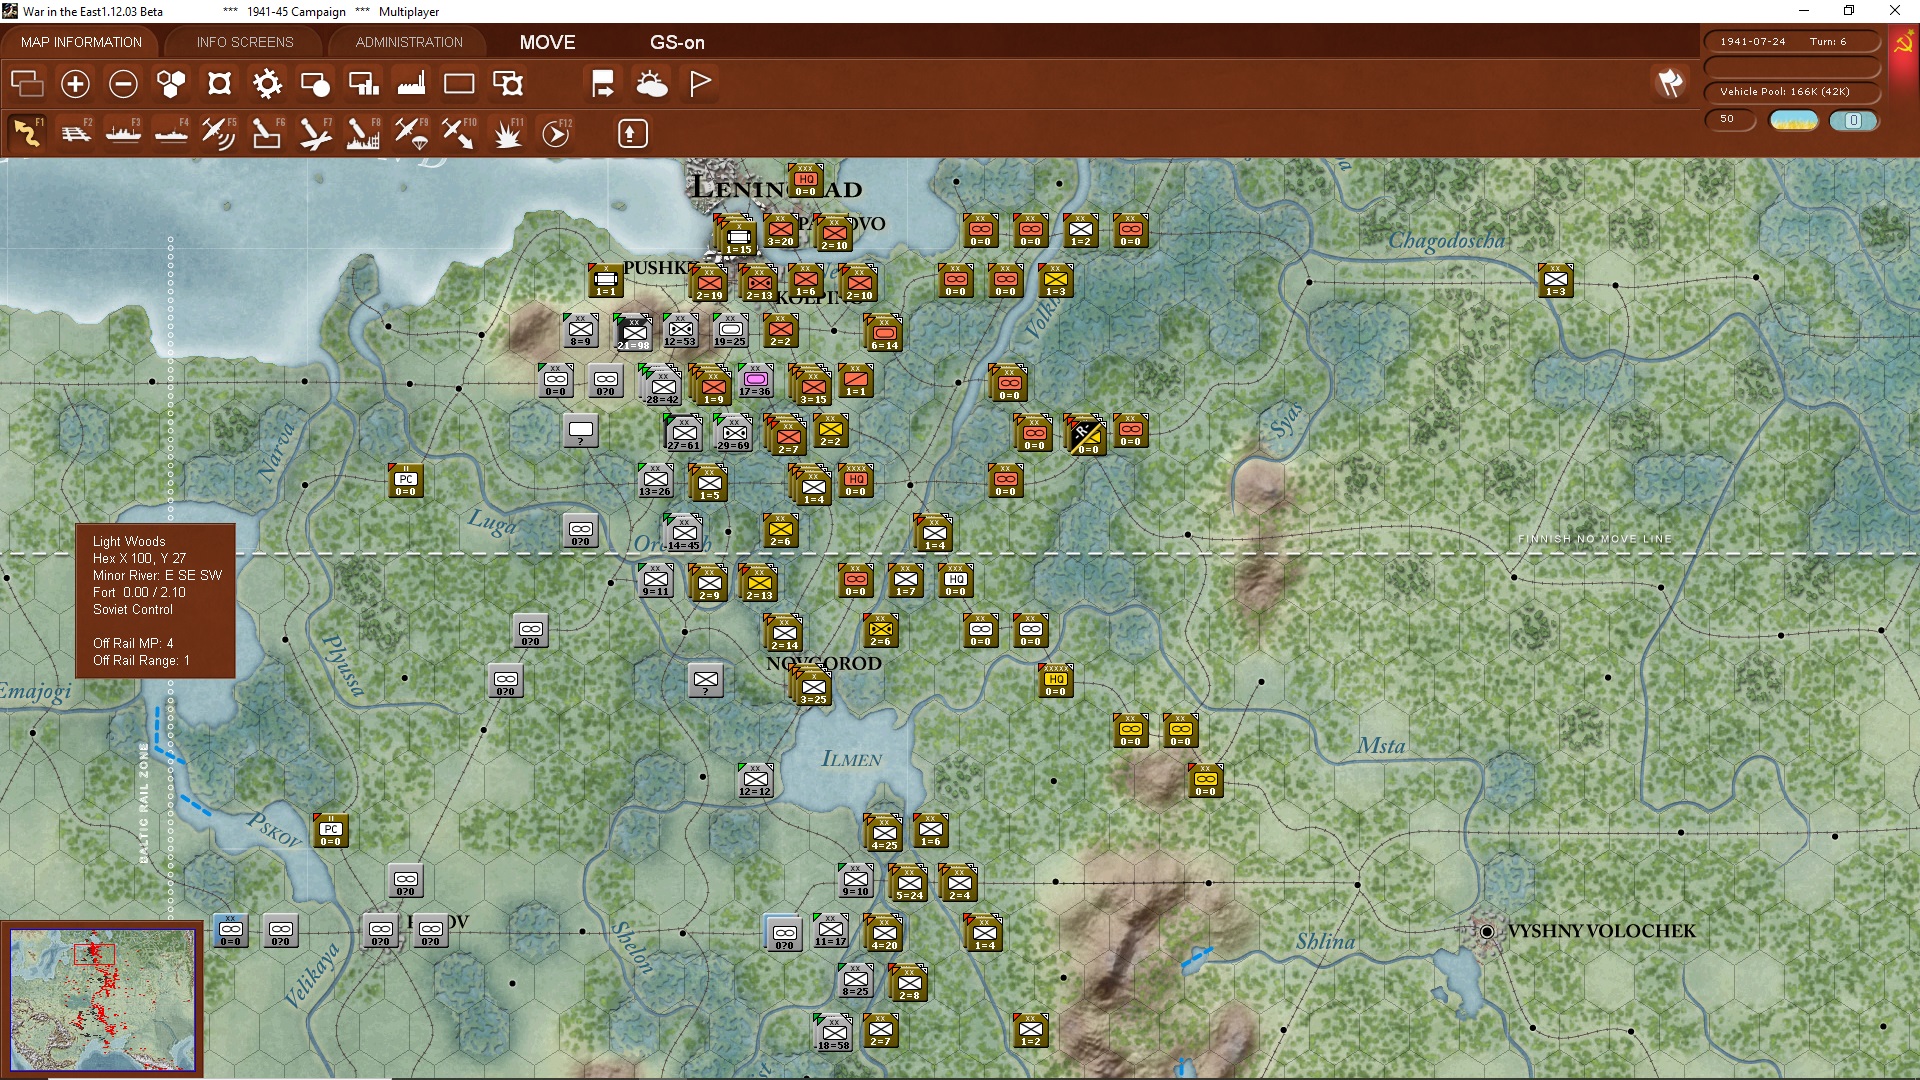This screenshot has width=1920, height=1080.
Task: Toggle unit counters with overlapping rectangles icon
Action: [27, 84]
